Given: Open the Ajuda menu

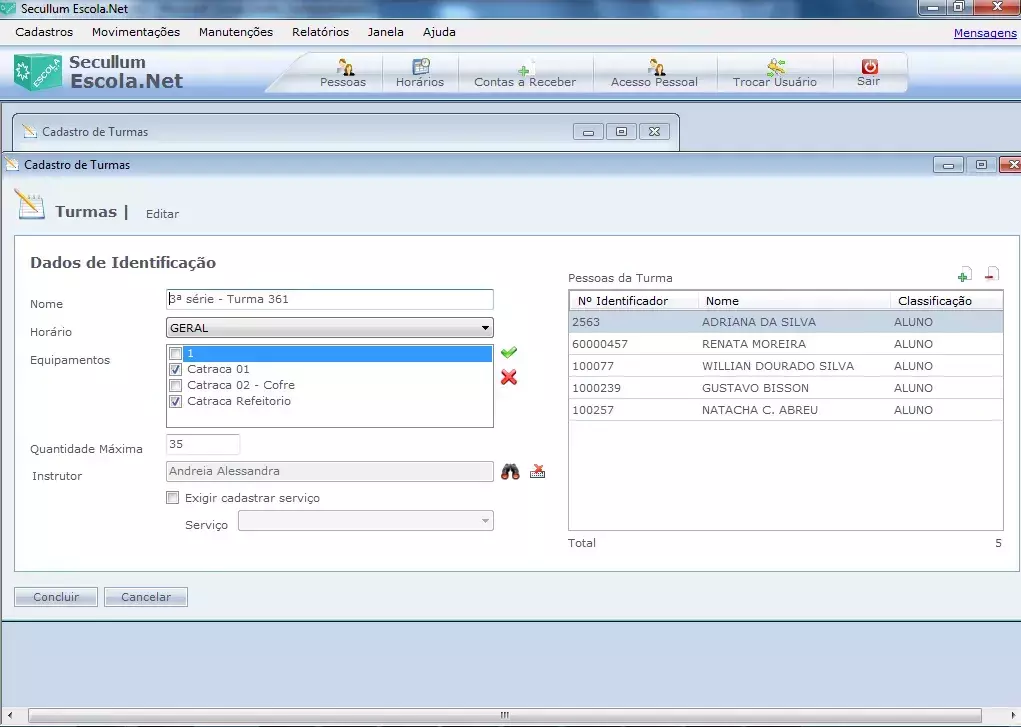Looking at the screenshot, I should [x=439, y=32].
